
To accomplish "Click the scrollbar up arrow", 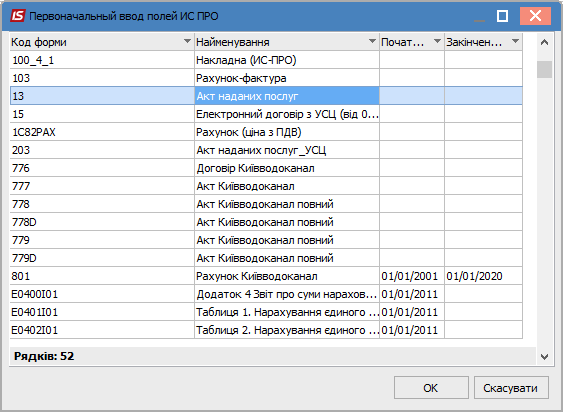I will (544, 42).
